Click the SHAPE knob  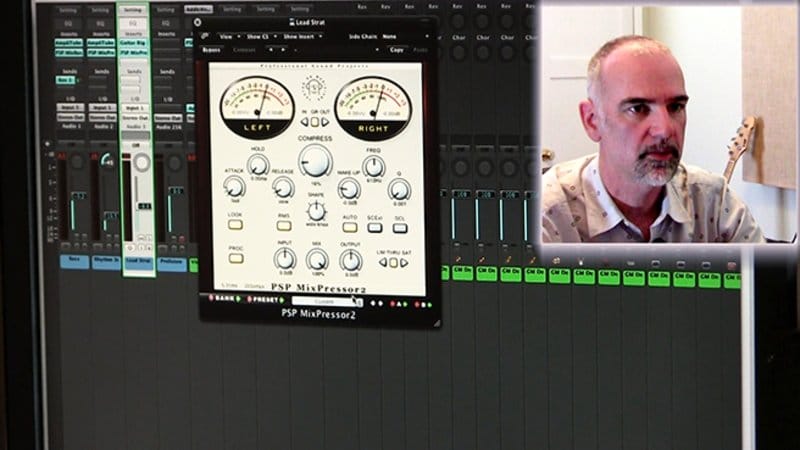316,211
